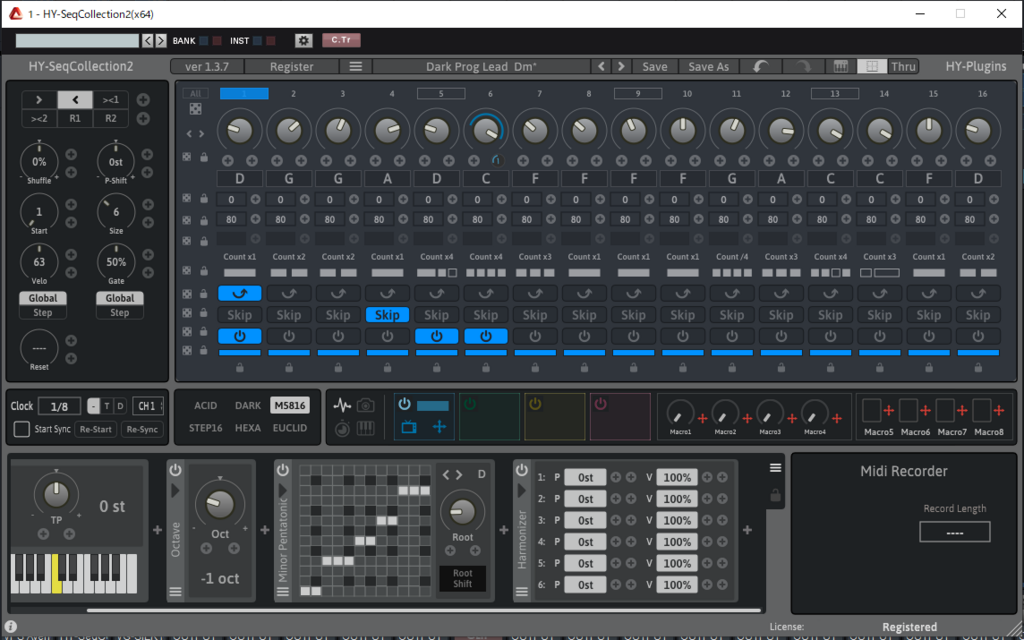The width and height of the screenshot is (1024, 640).
Task: Click the Re-Sync button
Action: click(x=142, y=429)
